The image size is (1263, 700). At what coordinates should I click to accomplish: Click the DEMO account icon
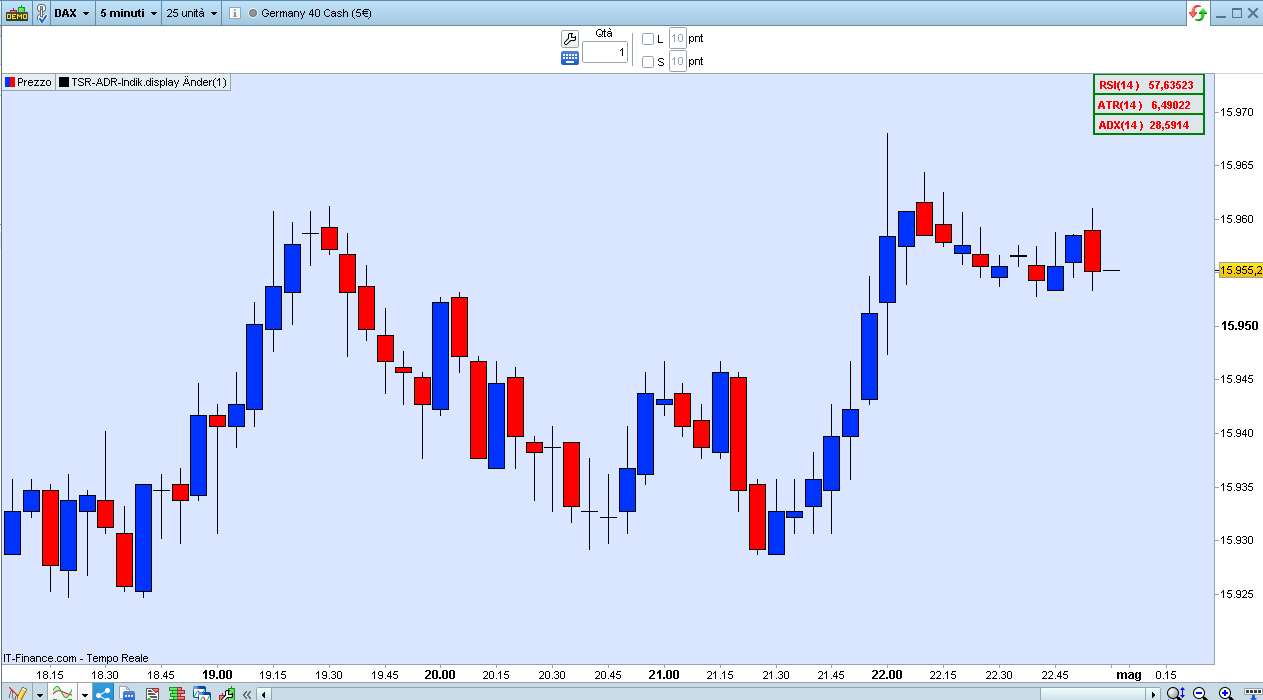coord(16,13)
